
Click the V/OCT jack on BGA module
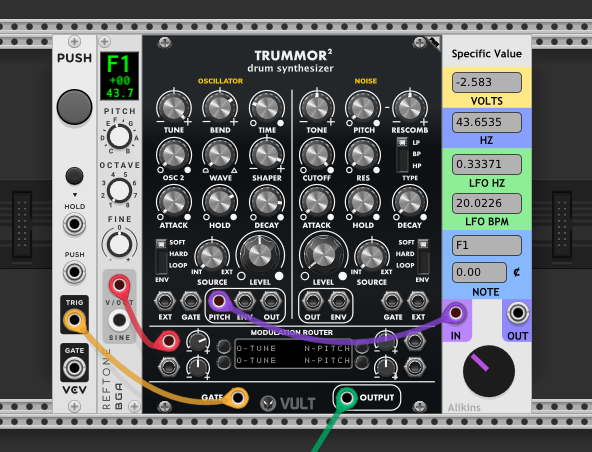tap(119, 285)
